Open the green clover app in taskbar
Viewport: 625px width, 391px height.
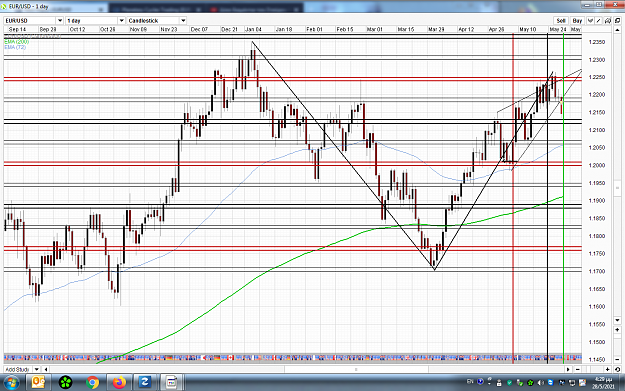[65, 383]
